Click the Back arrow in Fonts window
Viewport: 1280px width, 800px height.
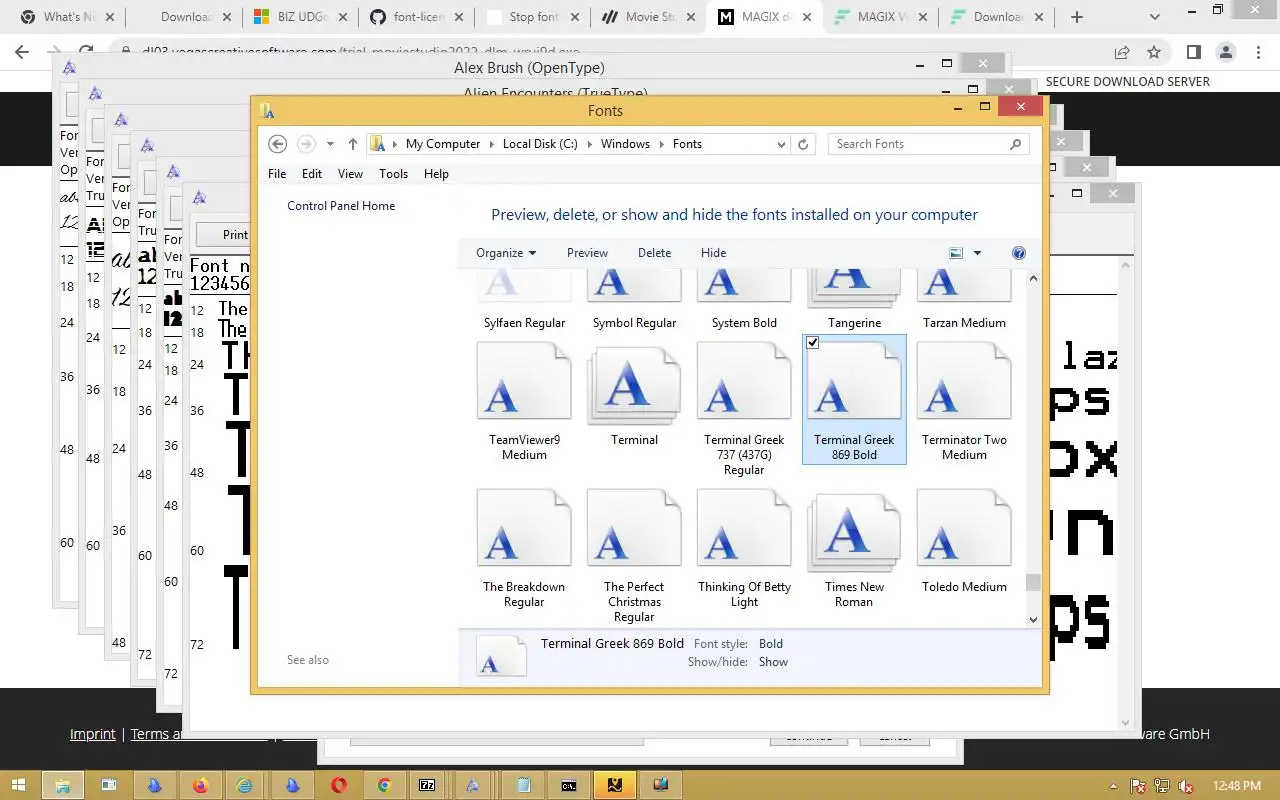tap(278, 144)
